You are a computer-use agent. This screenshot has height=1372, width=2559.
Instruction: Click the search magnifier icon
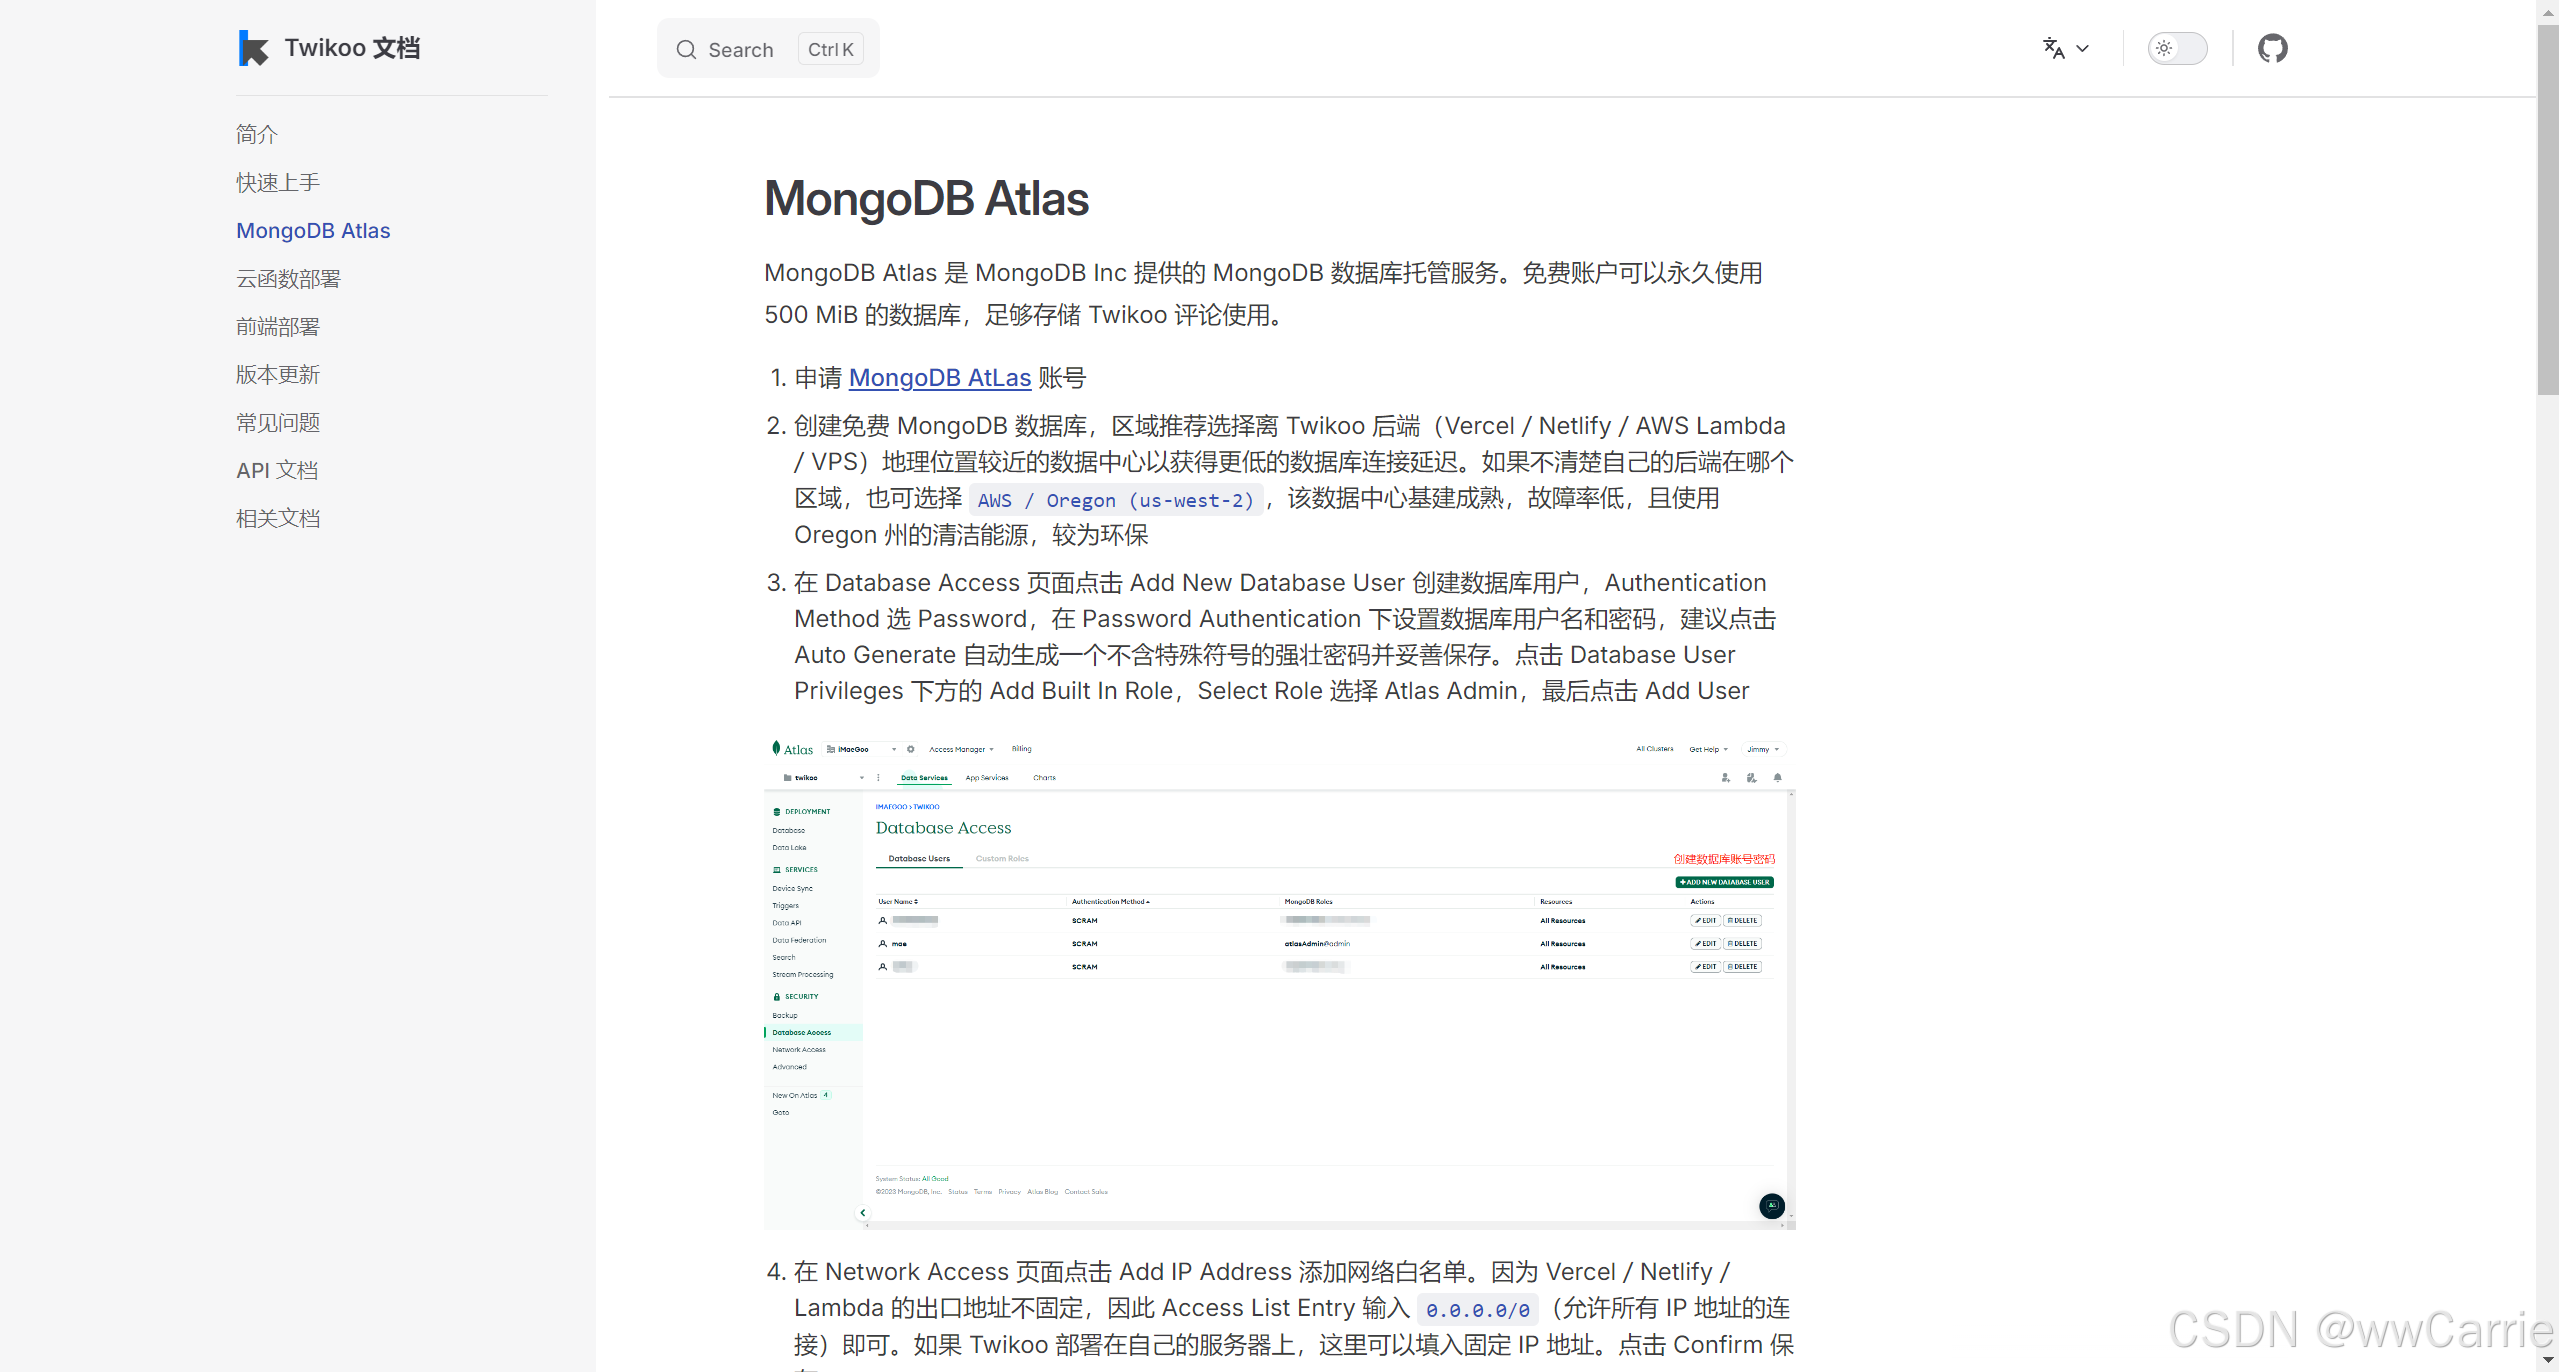[x=686, y=50]
